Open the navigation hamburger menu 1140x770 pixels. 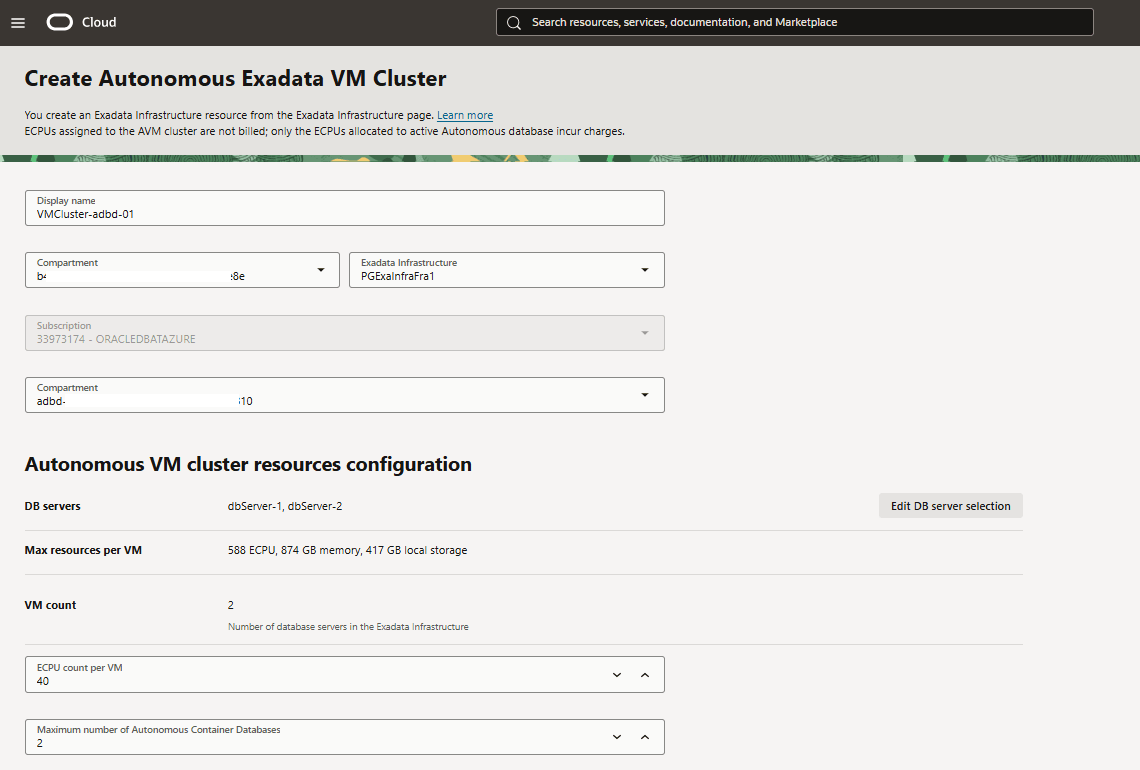[x=18, y=22]
